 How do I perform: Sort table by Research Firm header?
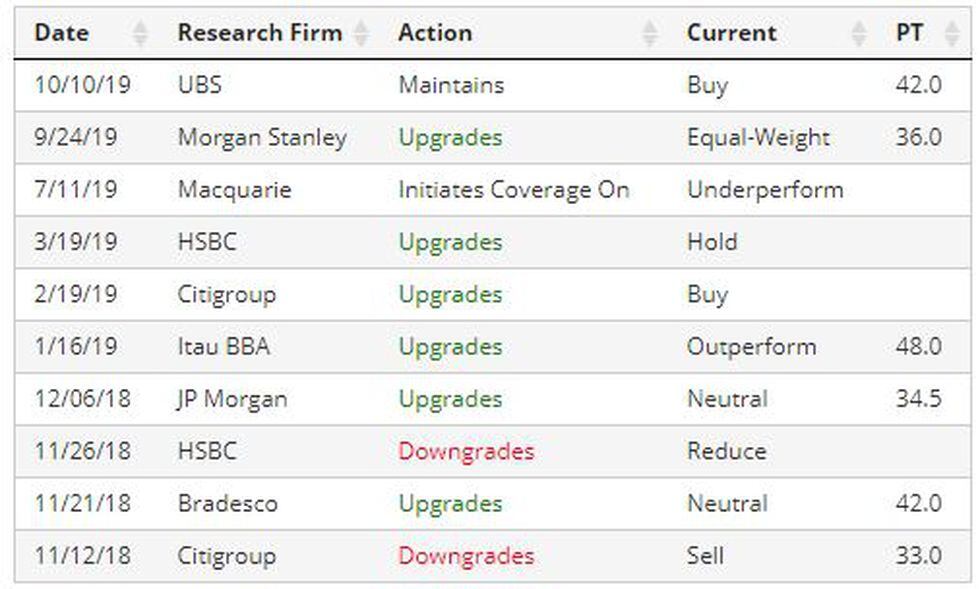coord(259,33)
